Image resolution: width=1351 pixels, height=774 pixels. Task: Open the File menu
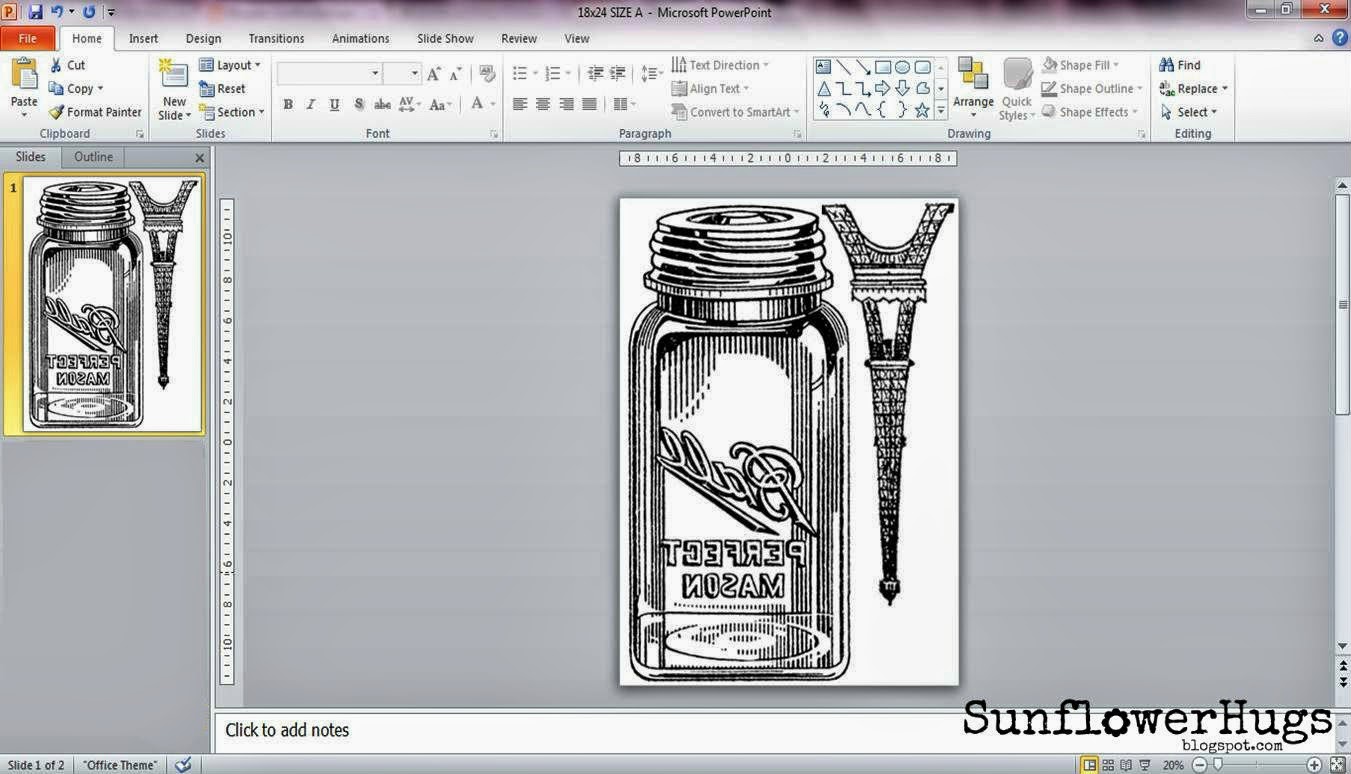click(x=28, y=37)
